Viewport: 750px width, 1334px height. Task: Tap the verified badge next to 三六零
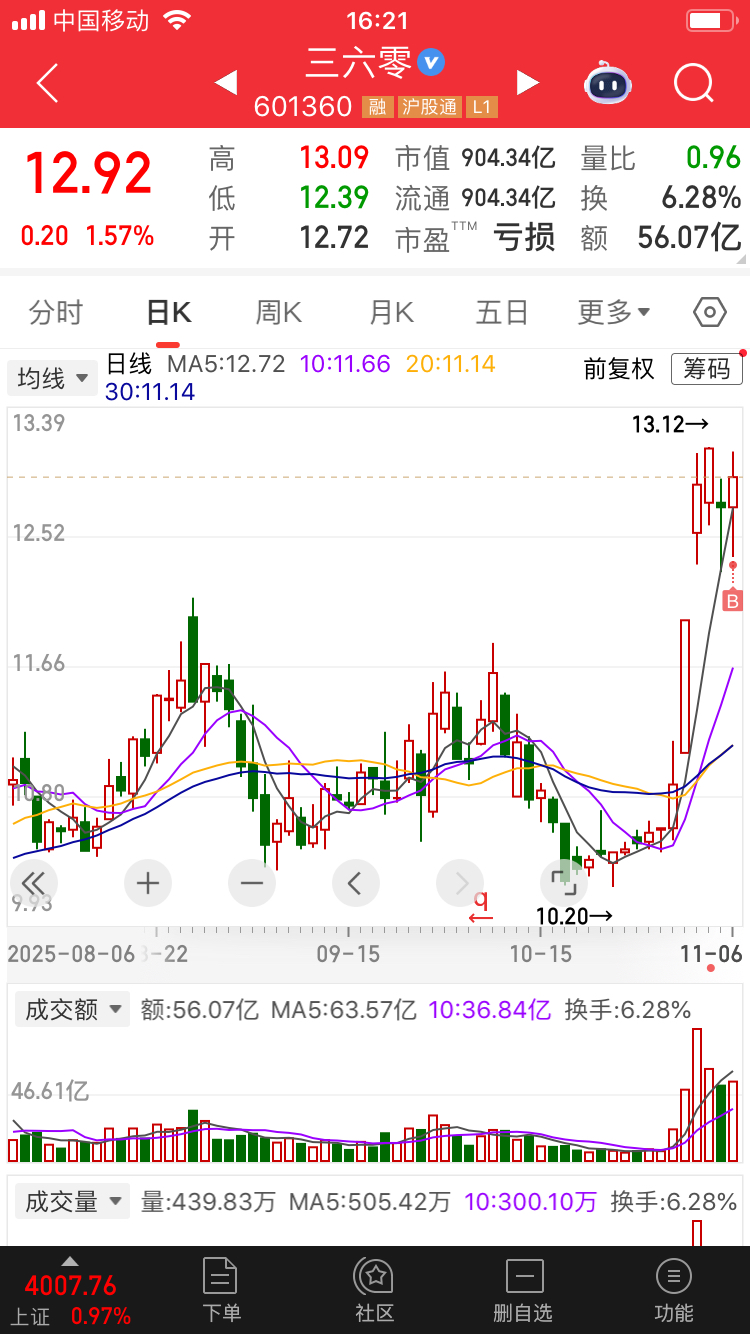tap(431, 62)
